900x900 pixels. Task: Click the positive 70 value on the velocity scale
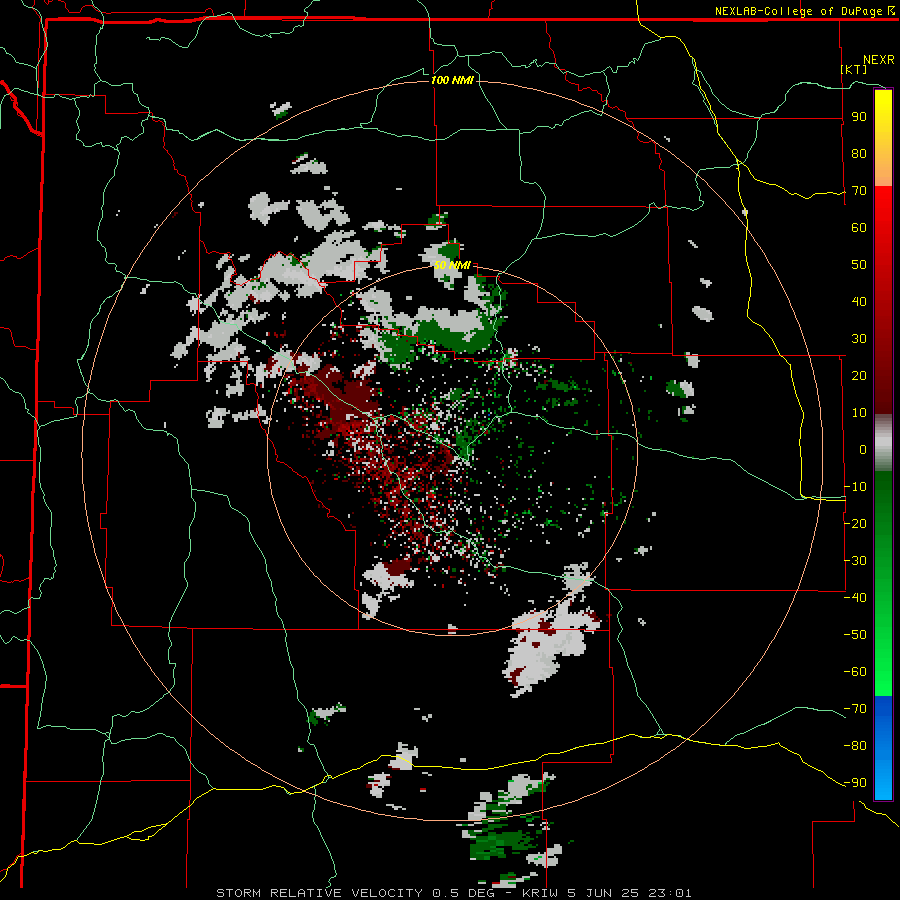point(859,191)
